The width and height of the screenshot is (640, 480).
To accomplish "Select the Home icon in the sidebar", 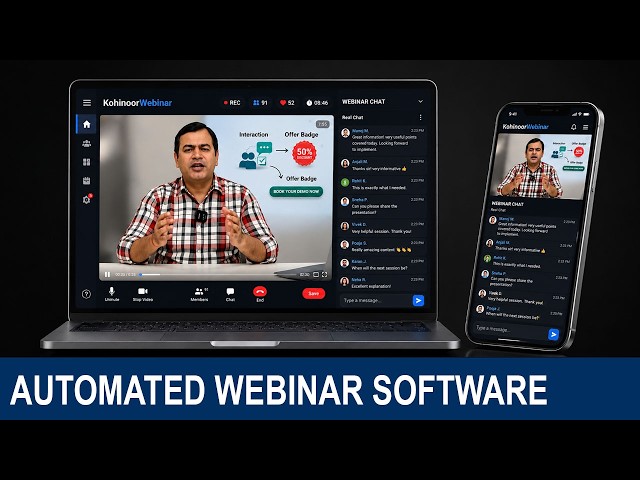I will (87, 124).
